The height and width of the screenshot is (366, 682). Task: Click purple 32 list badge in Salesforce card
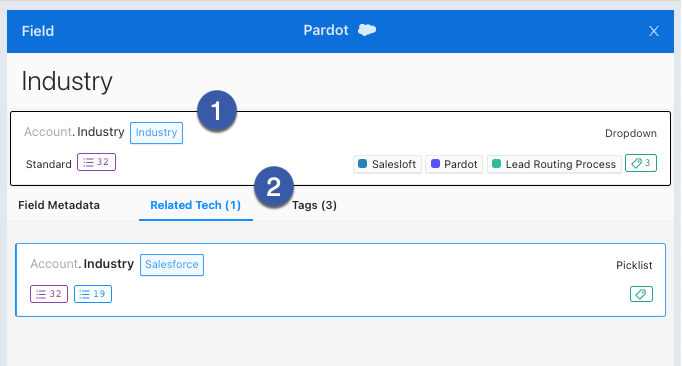tap(49, 294)
